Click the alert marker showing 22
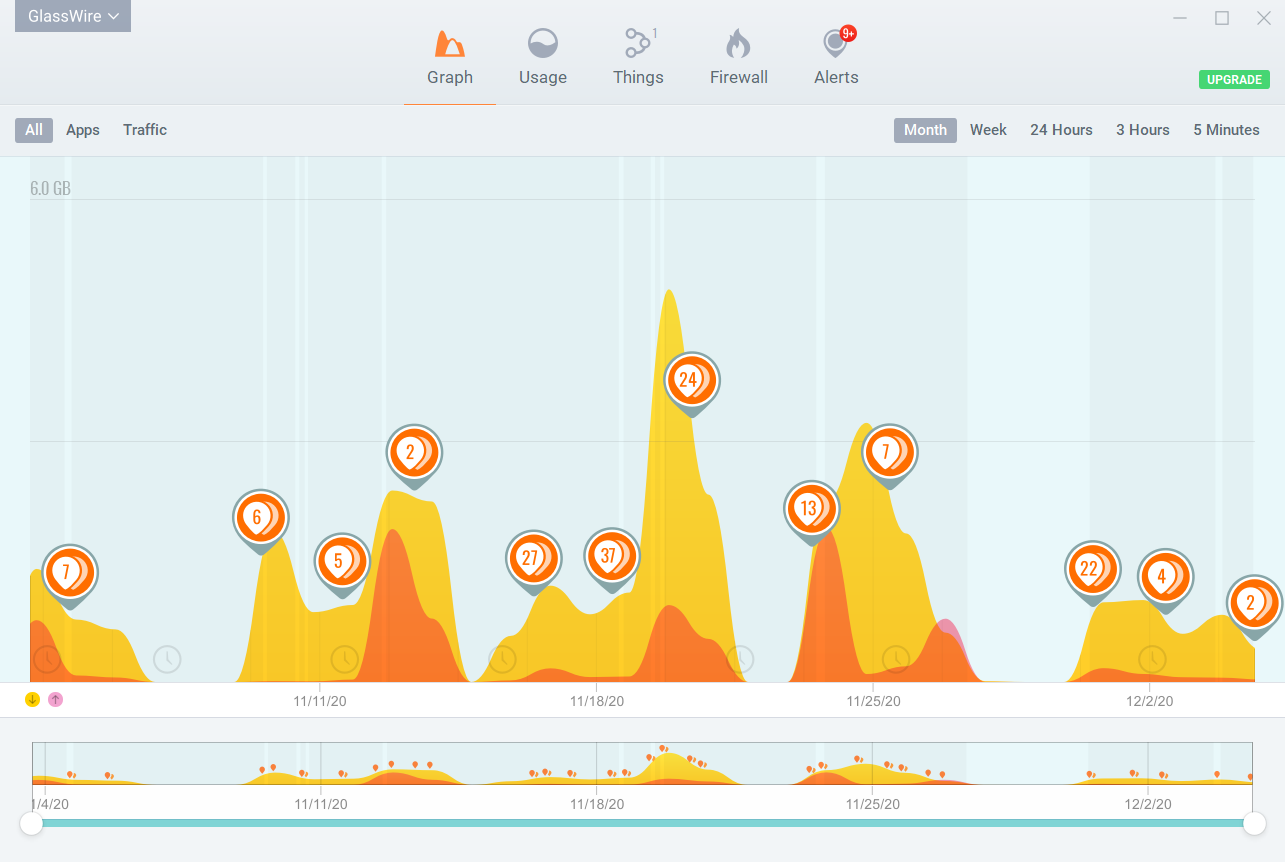This screenshot has height=862, width=1285. pos(1092,569)
